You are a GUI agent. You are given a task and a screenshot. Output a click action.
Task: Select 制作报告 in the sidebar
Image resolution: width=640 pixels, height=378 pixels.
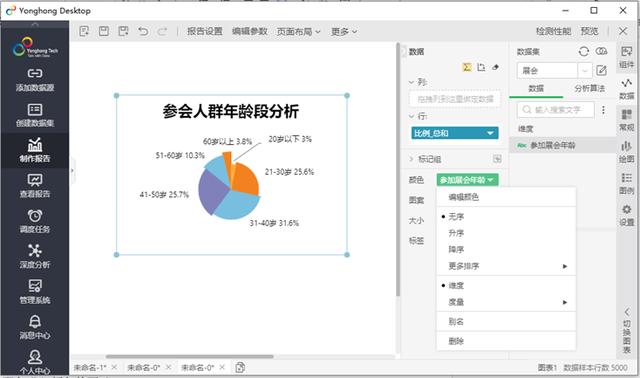(x=35, y=151)
